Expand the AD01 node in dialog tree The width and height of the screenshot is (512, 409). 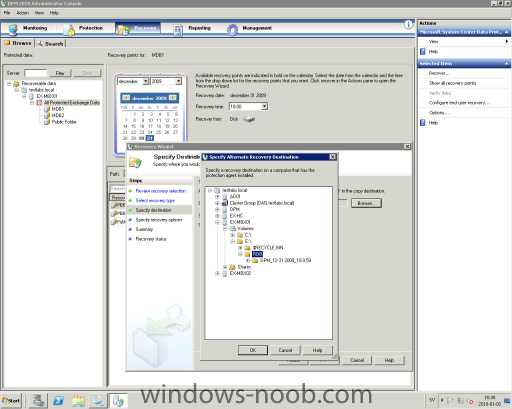[217, 197]
